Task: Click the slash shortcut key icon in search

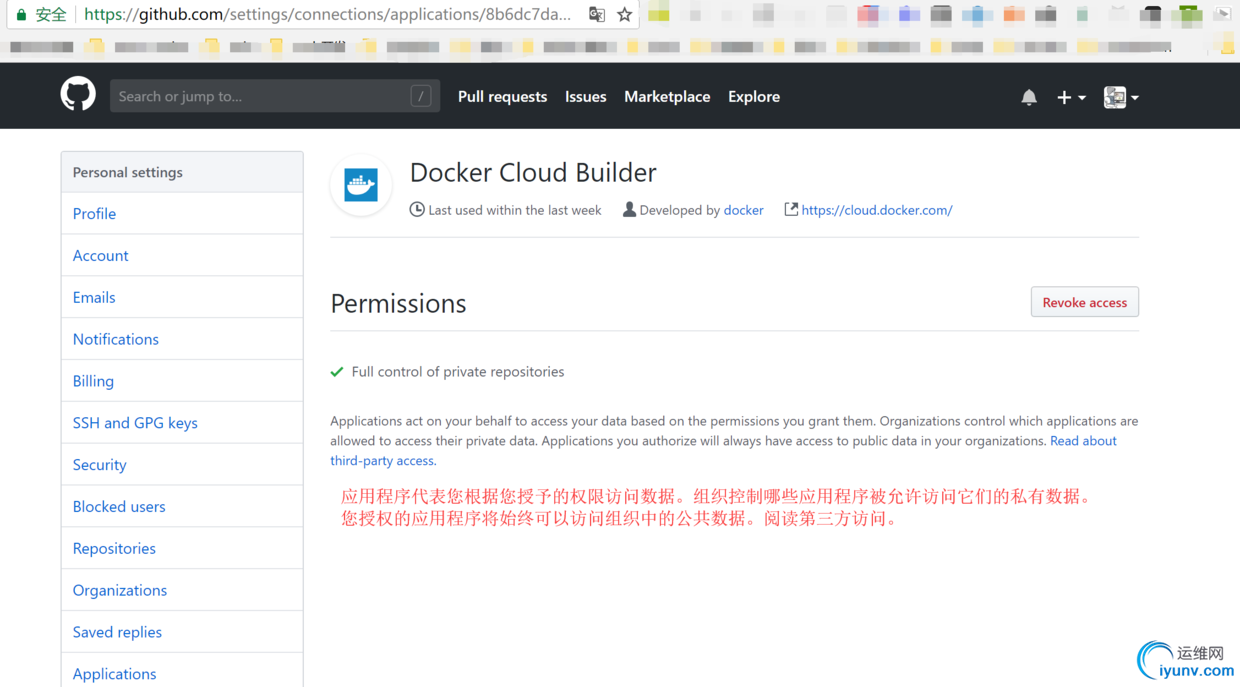Action: click(x=421, y=96)
